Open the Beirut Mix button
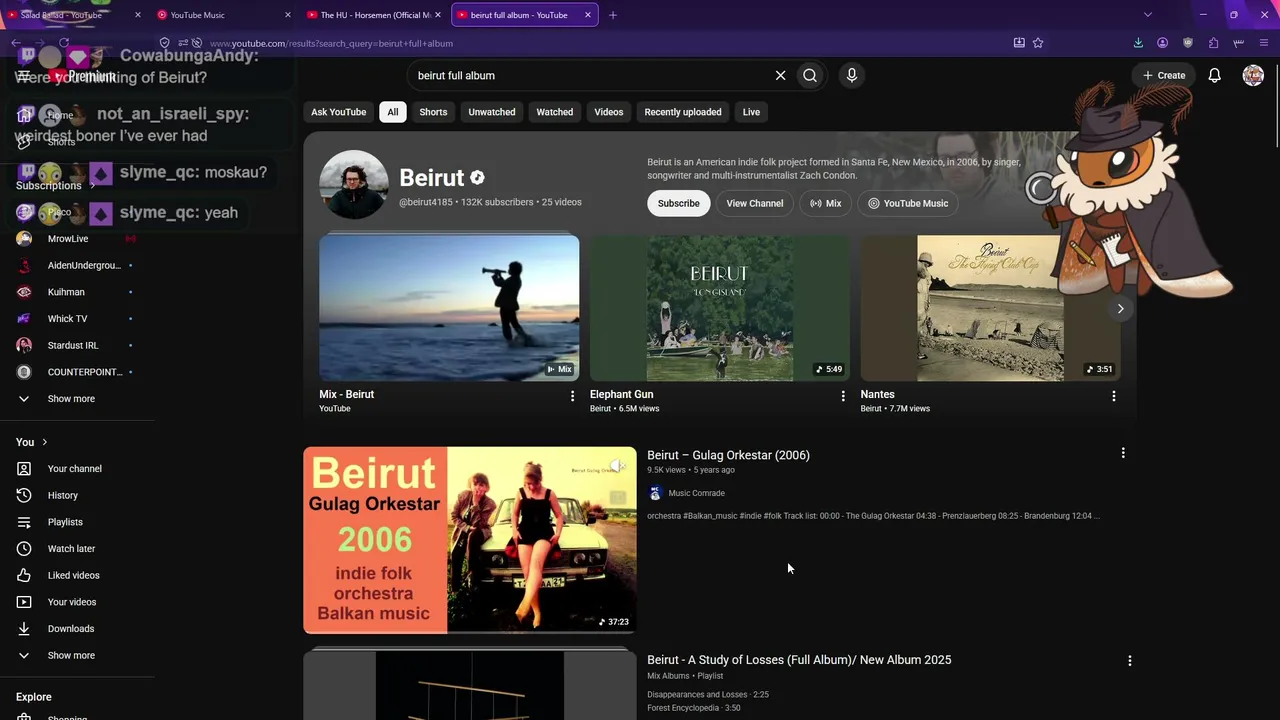The width and height of the screenshot is (1280, 720). pyautogui.click(x=825, y=203)
